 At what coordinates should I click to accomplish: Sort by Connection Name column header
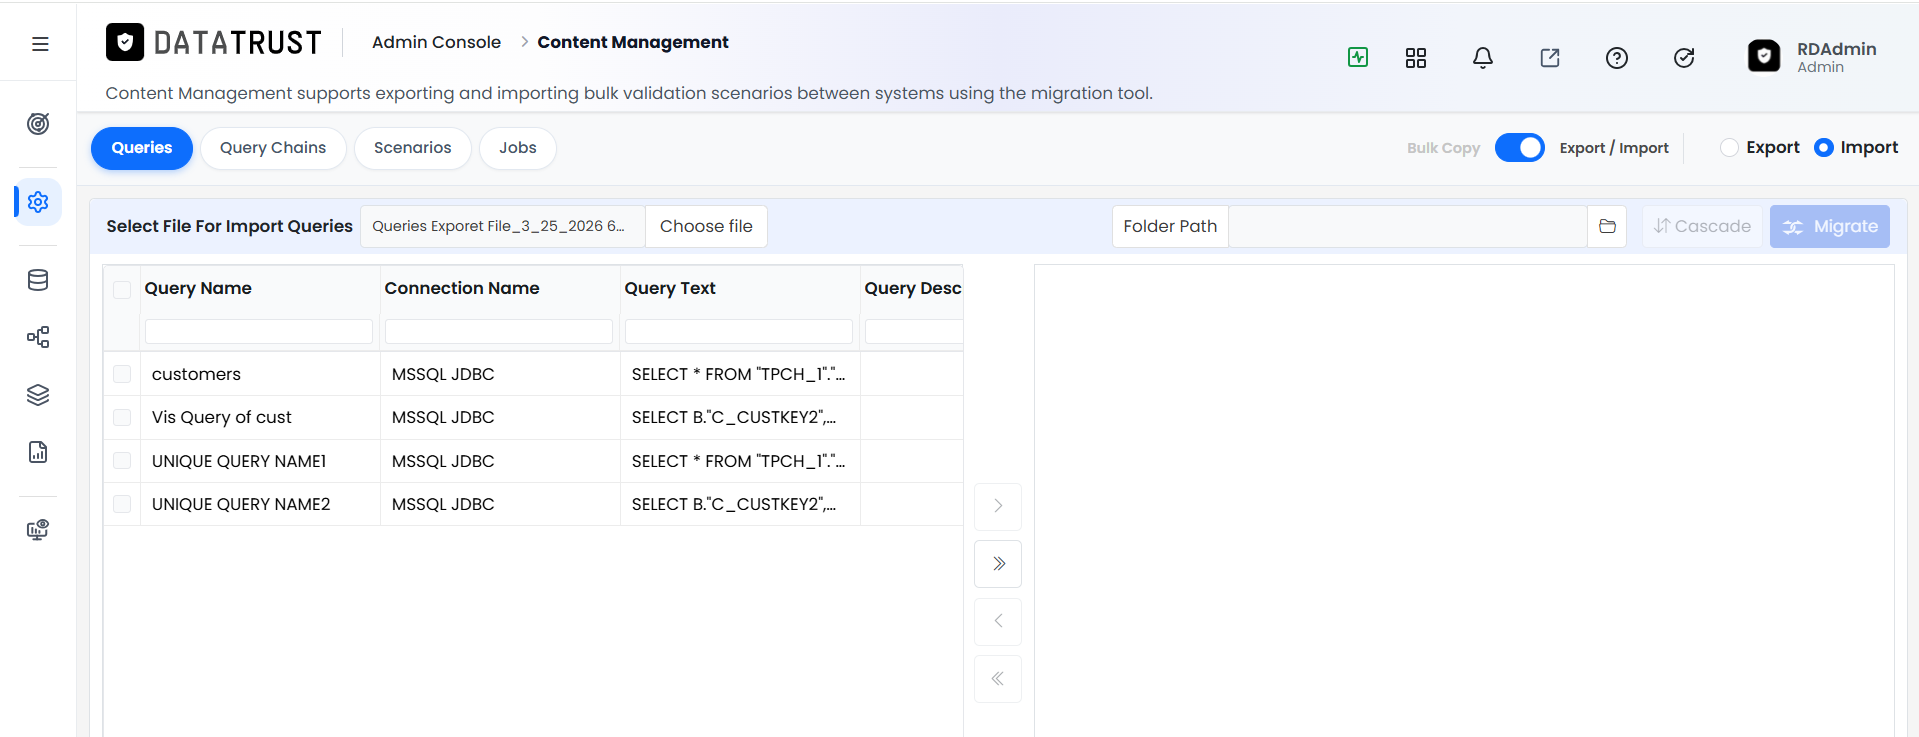pyautogui.click(x=462, y=288)
